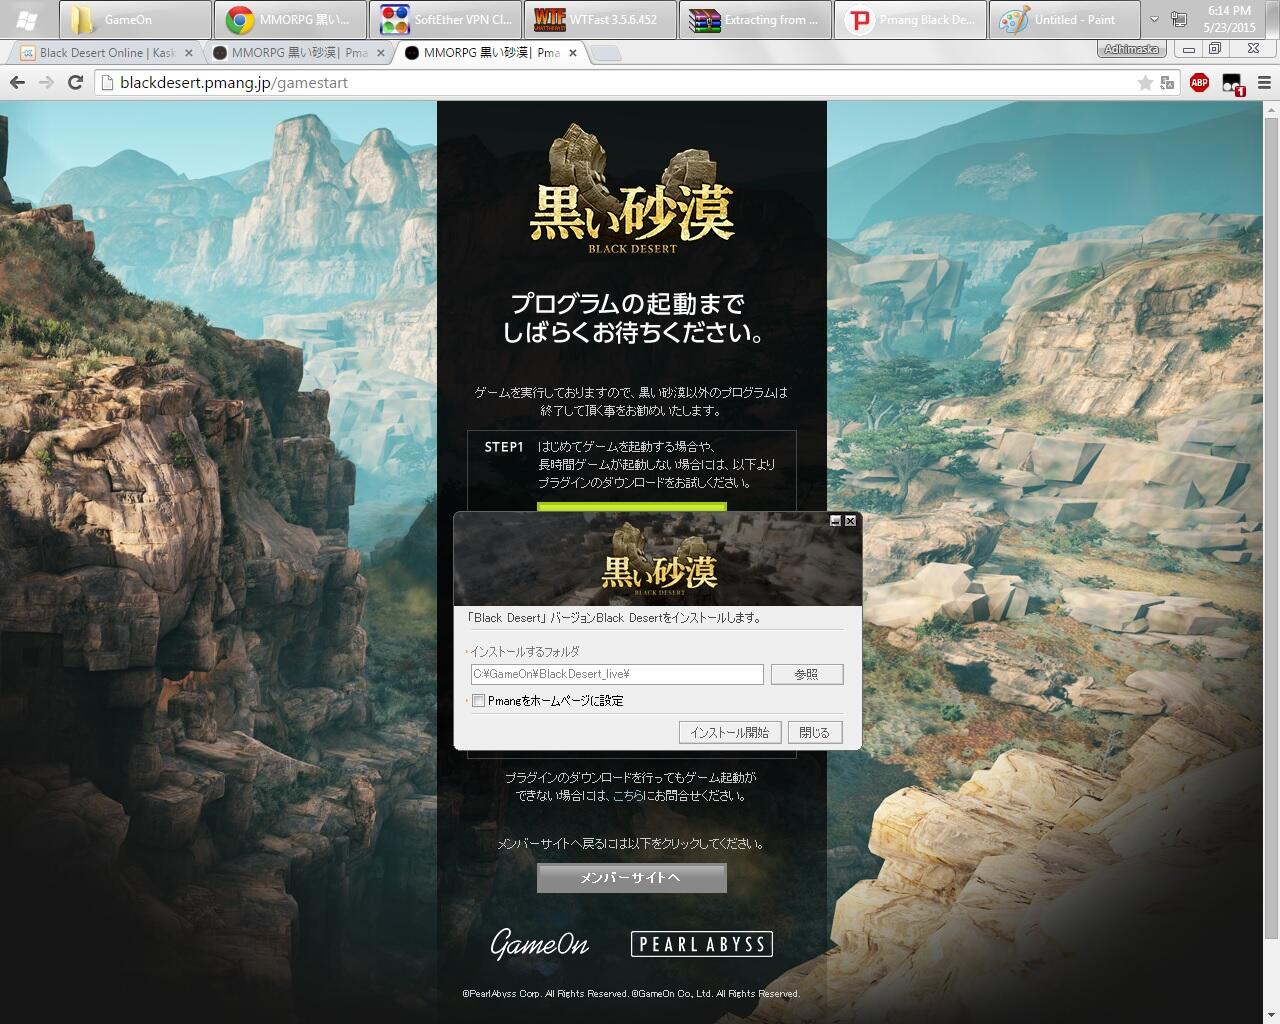The image size is (1280, 1024).
Task: Click the メンバーサイトへ button
Action: [631, 878]
